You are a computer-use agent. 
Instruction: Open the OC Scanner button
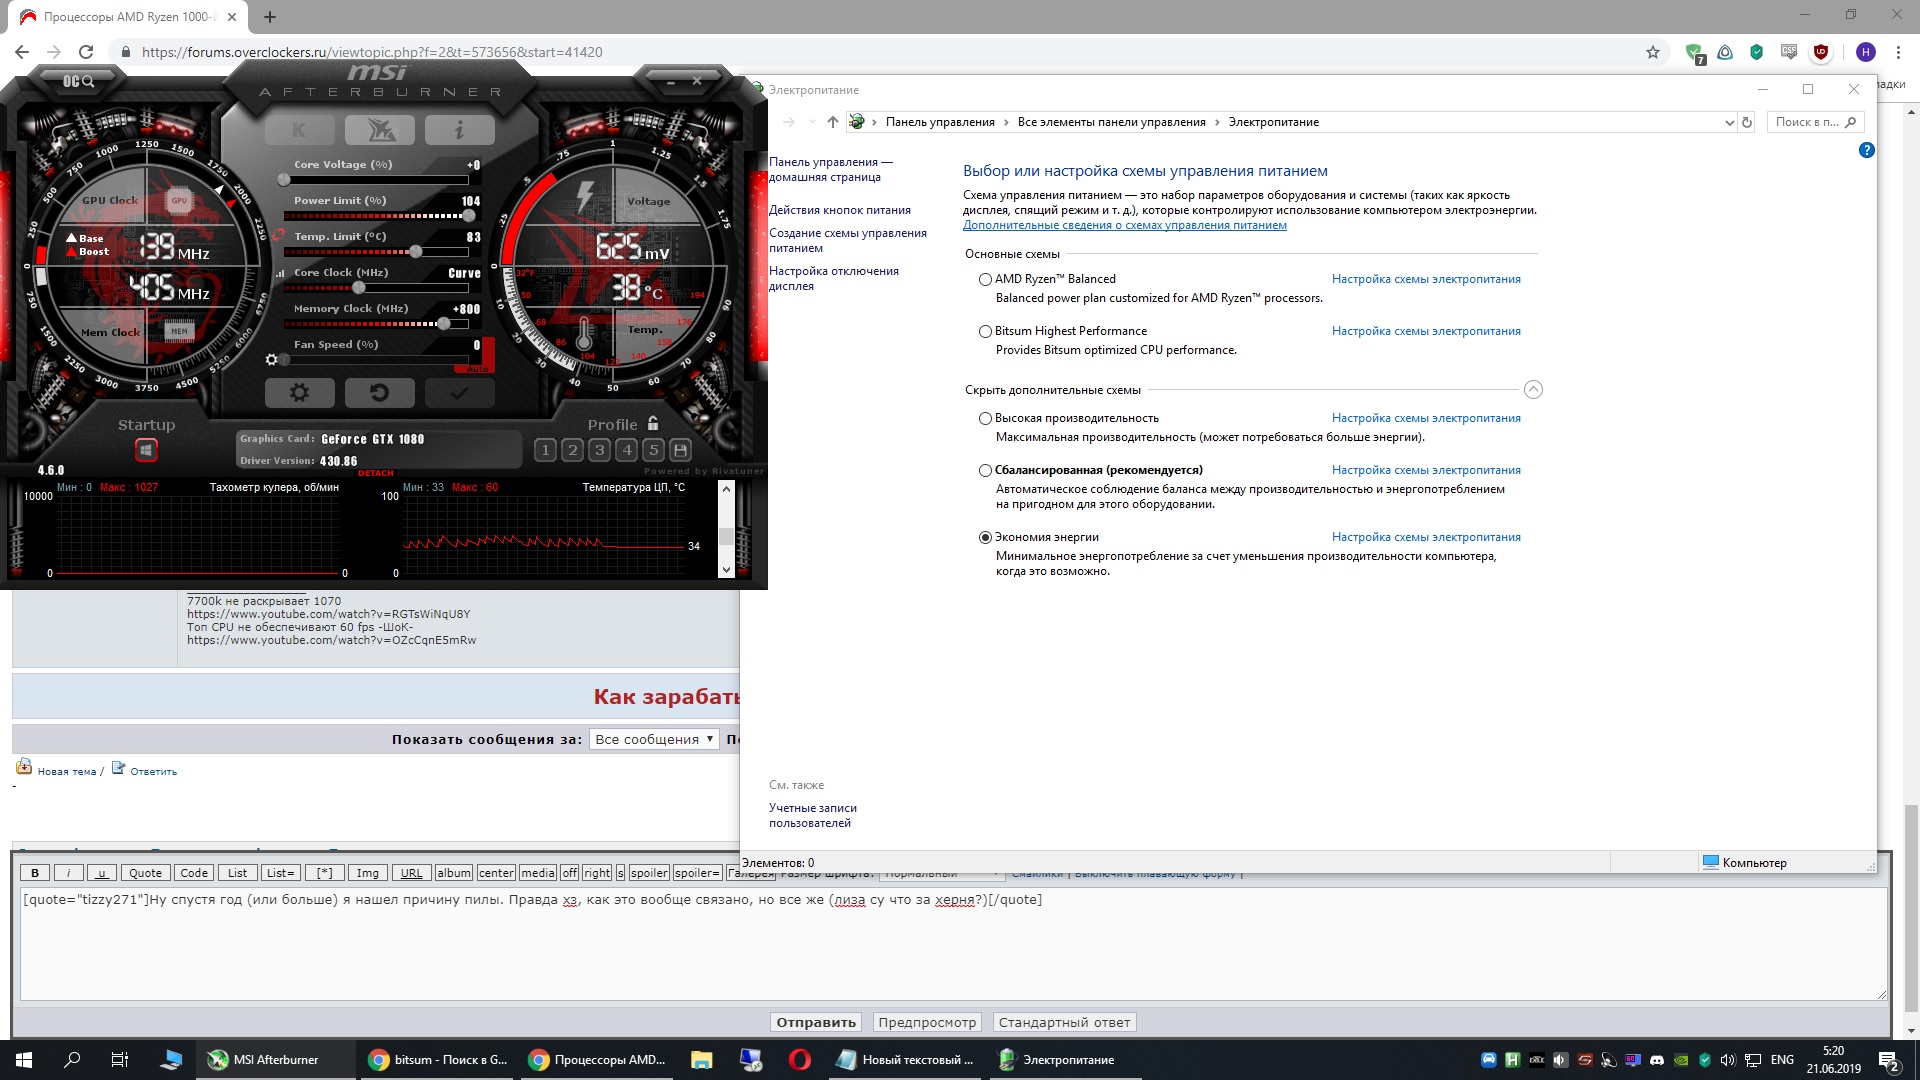pyautogui.click(x=79, y=81)
